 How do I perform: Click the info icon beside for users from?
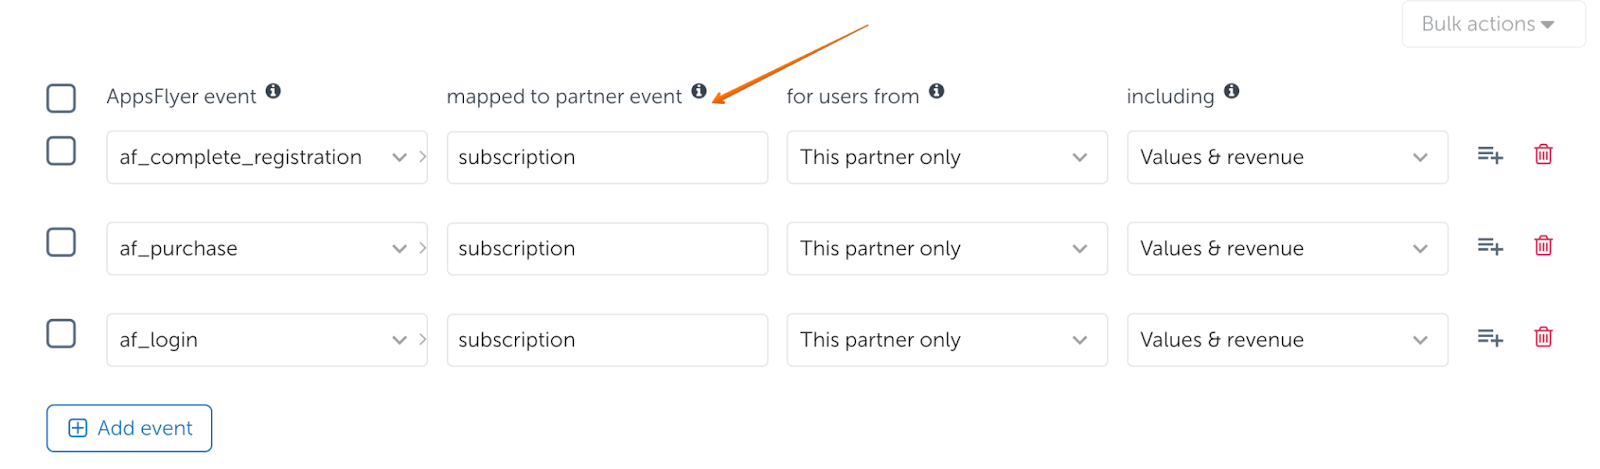pyautogui.click(x=936, y=91)
